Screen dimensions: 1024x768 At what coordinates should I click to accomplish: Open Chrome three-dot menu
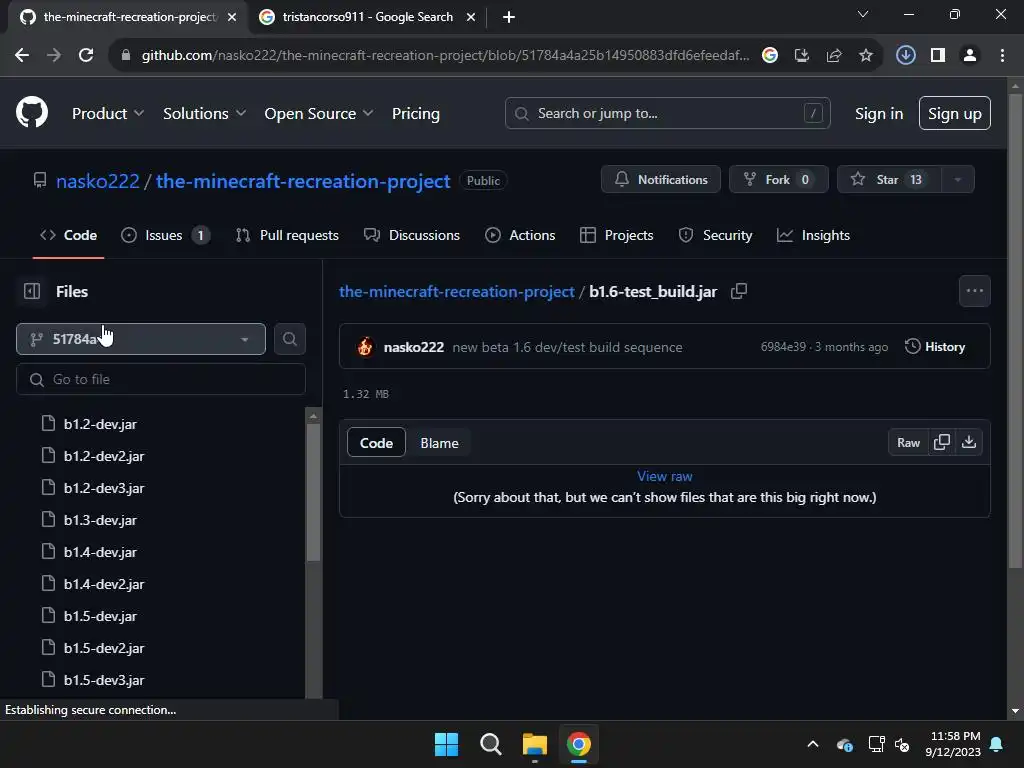click(1002, 55)
